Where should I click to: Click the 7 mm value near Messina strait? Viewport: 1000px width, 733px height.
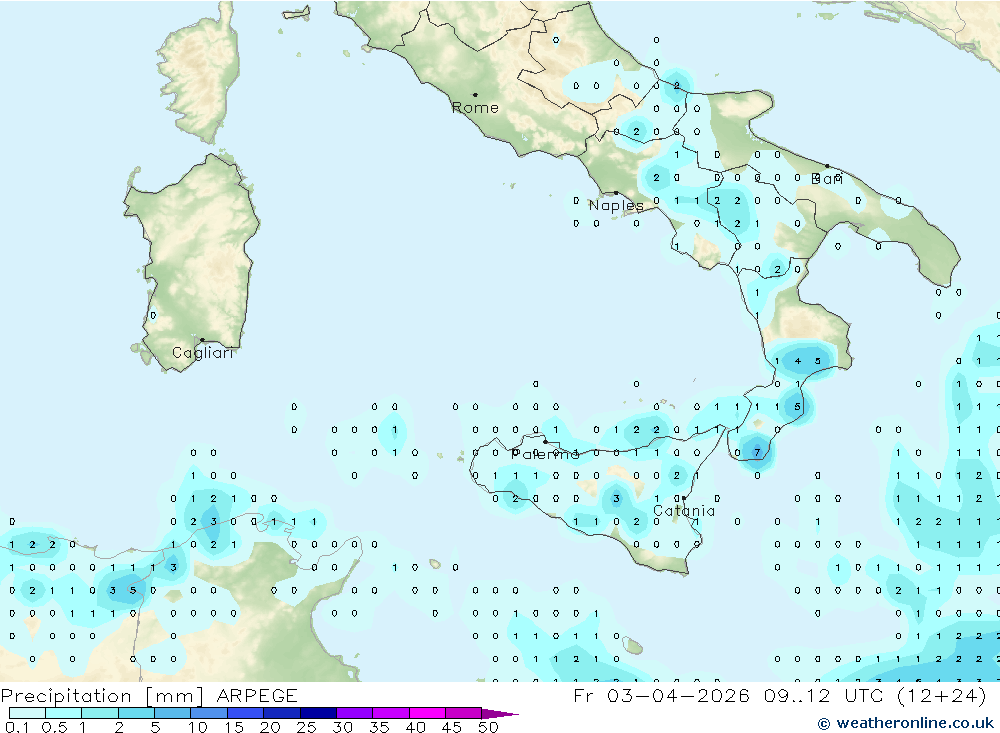[x=757, y=452]
